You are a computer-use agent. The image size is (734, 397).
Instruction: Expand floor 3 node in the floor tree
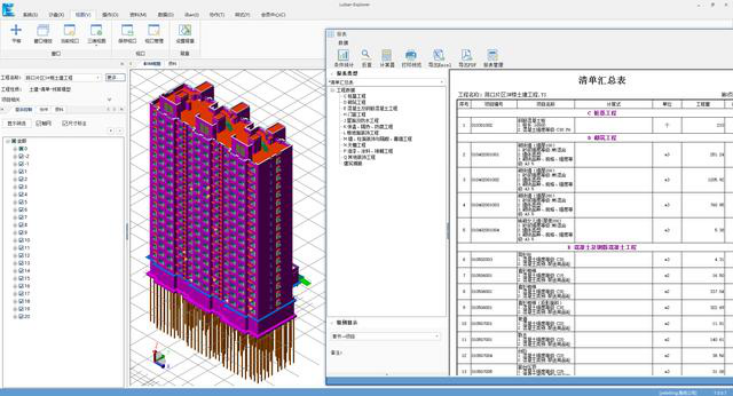tap(15, 187)
